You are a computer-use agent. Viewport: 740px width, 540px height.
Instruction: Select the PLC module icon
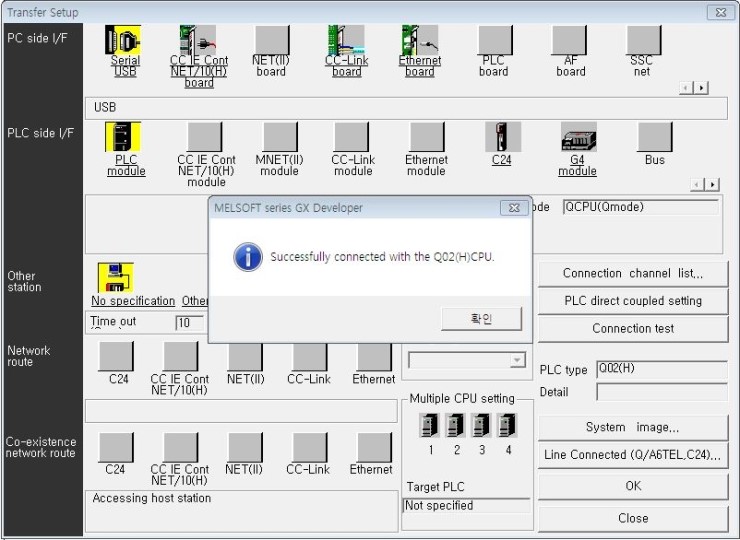(x=123, y=137)
